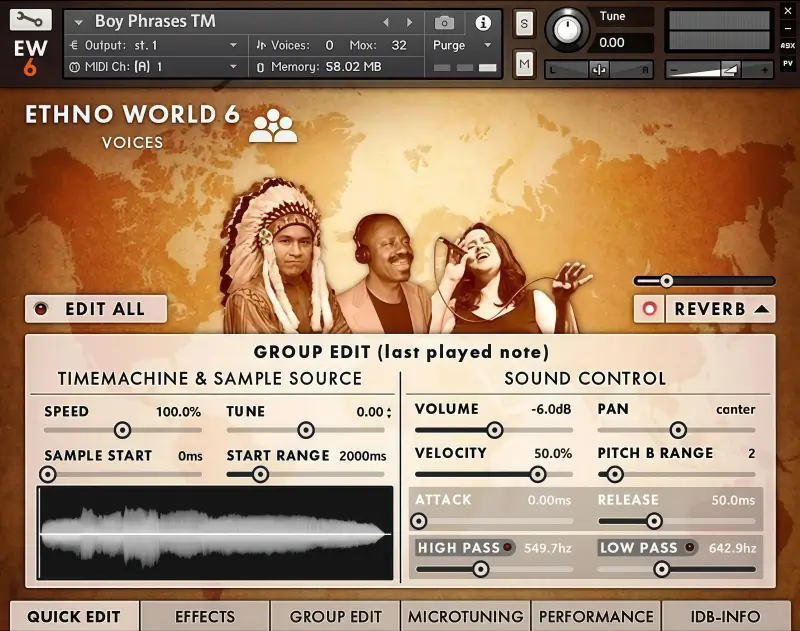Click the Voices count icon
The height and width of the screenshot is (631, 800).
(261, 45)
